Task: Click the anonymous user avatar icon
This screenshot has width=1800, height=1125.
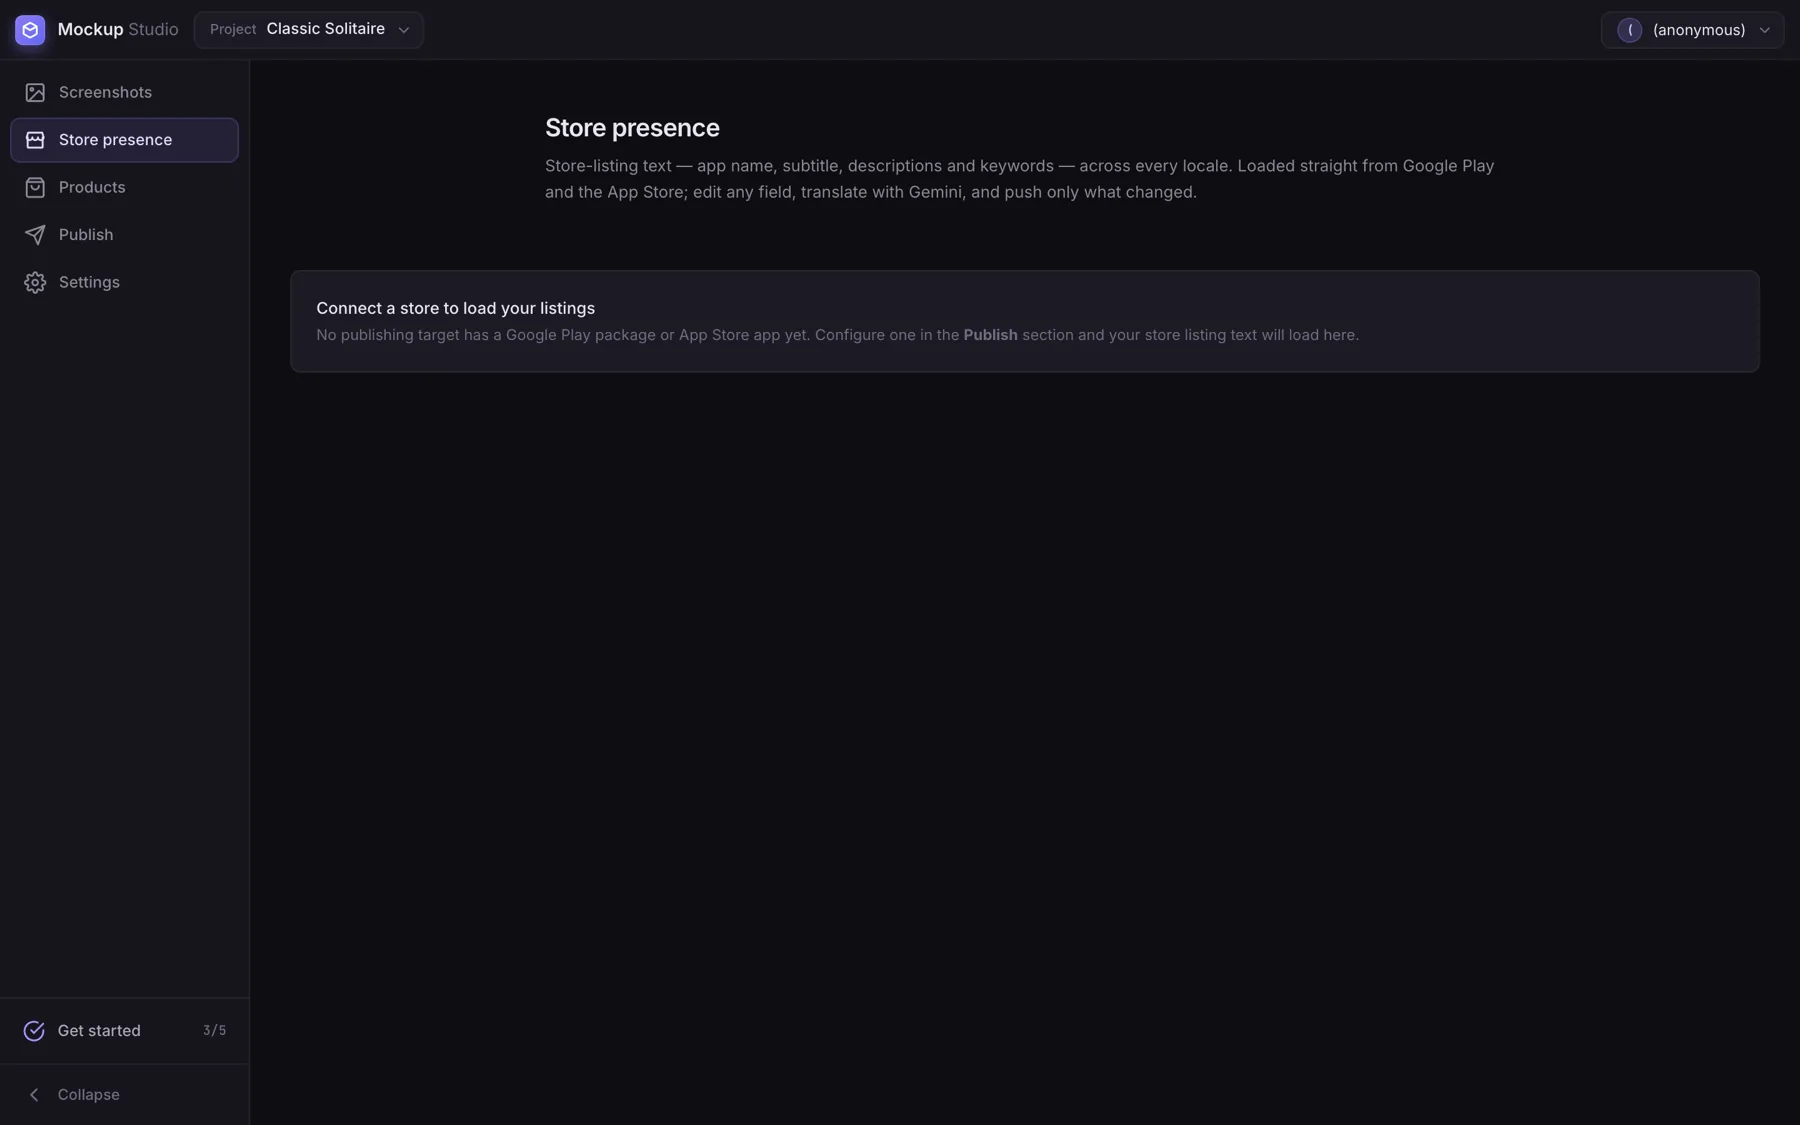Action: tap(1629, 30)
